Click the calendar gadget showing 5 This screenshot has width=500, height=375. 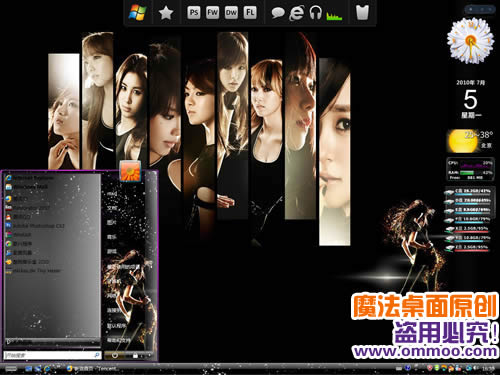coord(471,99)
